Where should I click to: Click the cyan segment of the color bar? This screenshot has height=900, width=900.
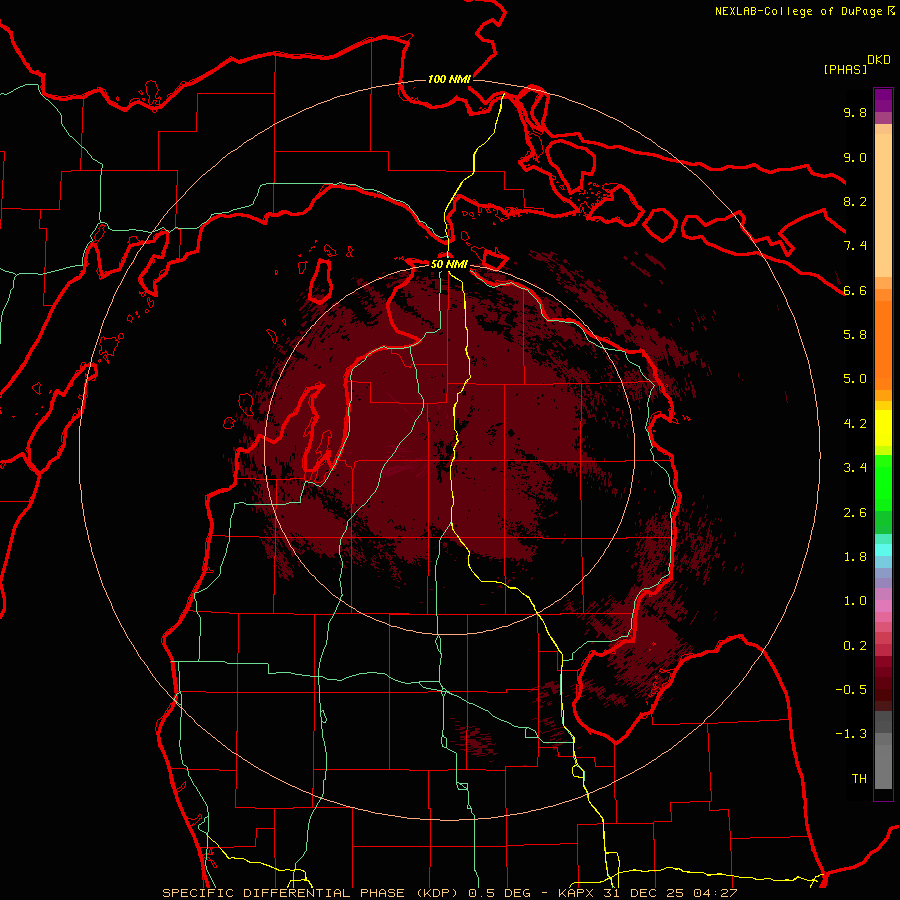point(883,550)
